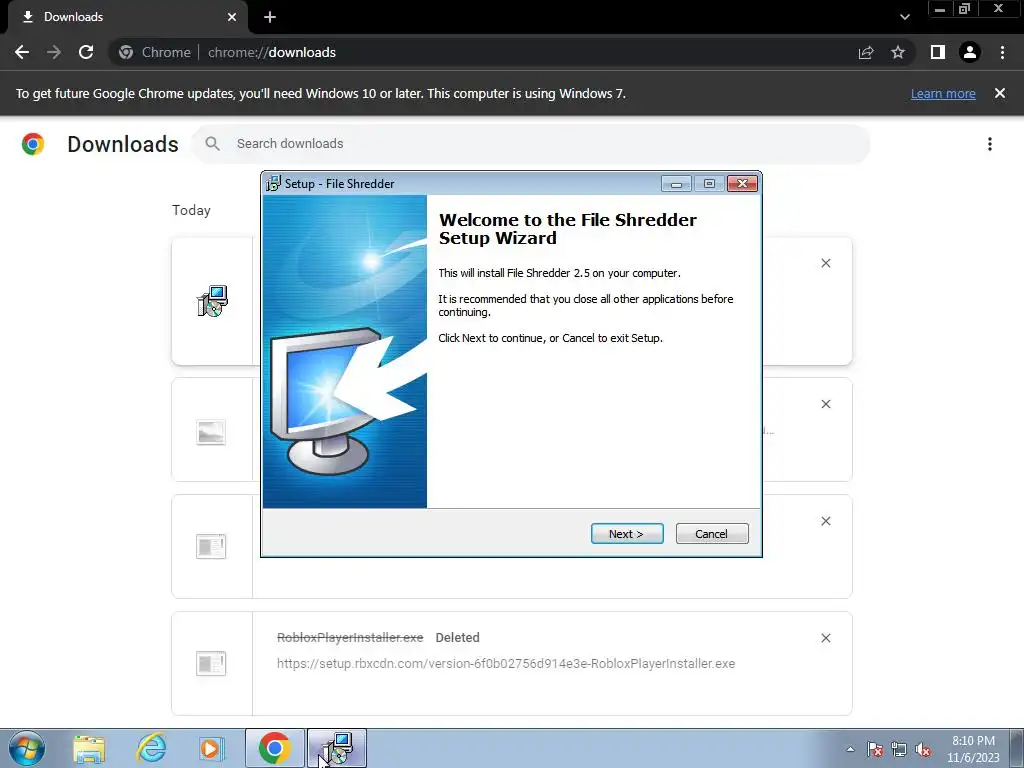Switch to Chrome in the taskbar

(275, 748)
